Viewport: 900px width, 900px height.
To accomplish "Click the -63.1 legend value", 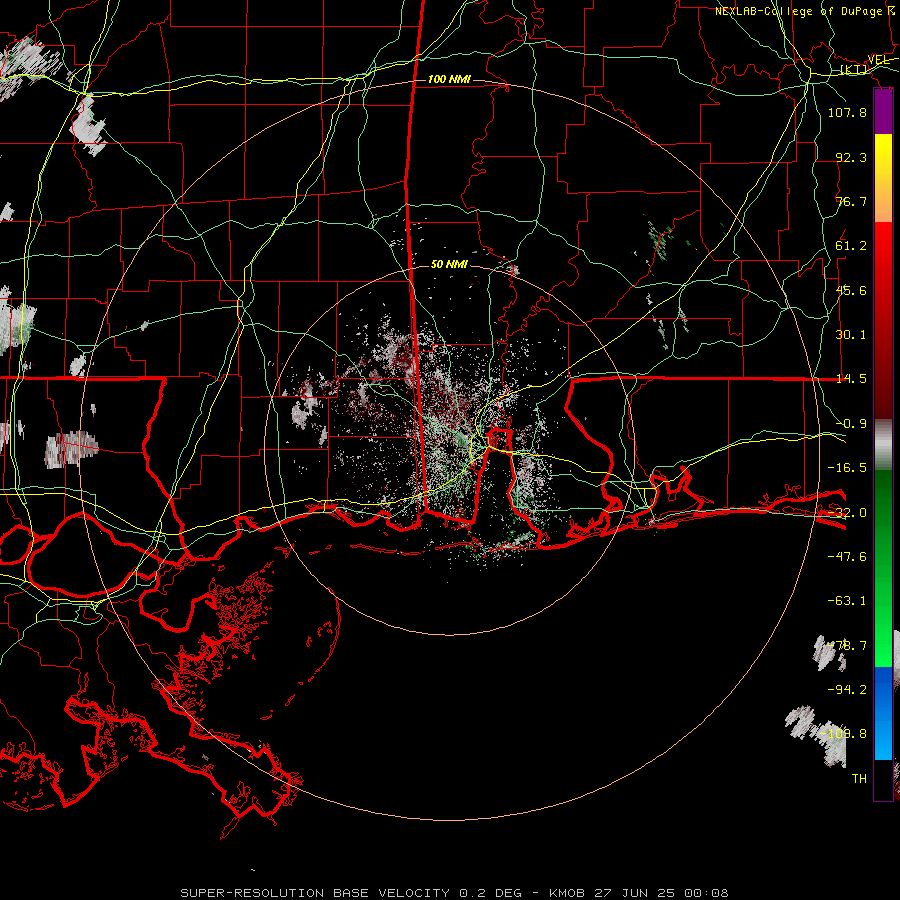I will click(x=847, y=601).
